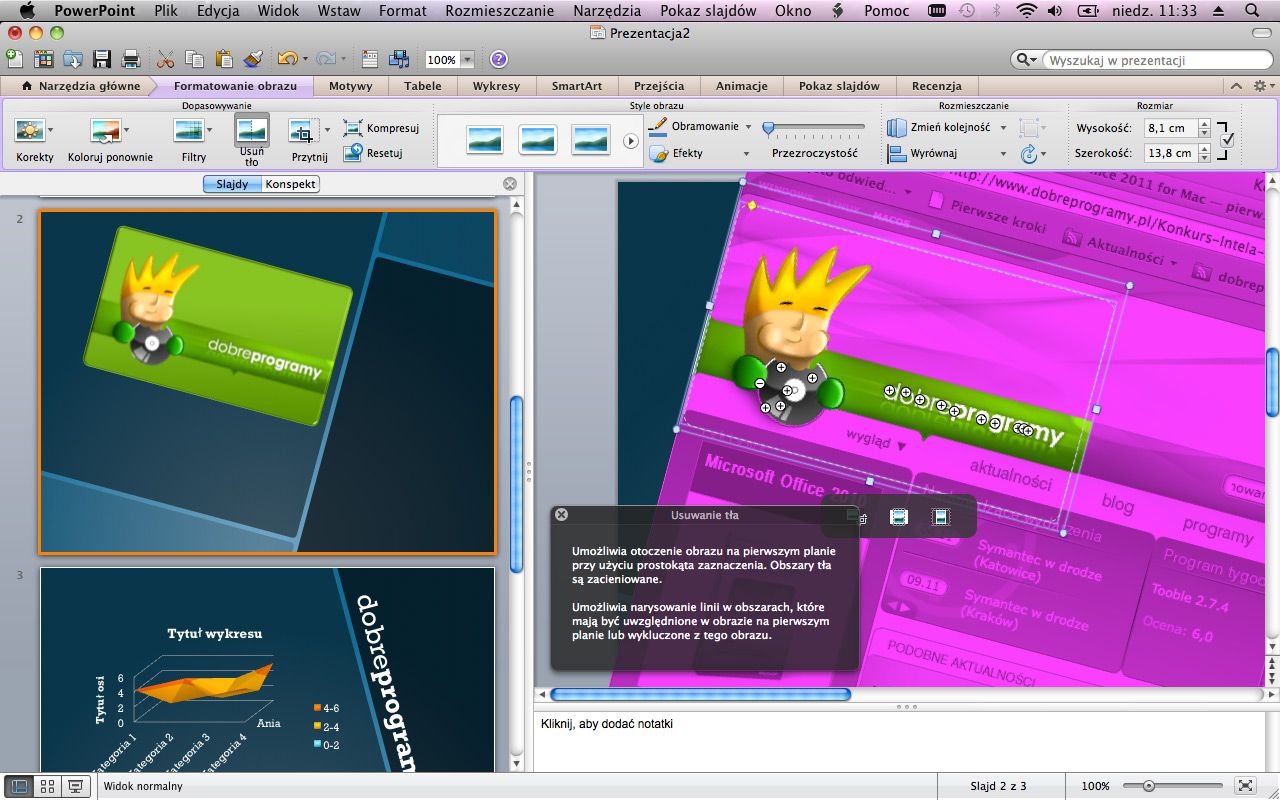
Task: Click the Kompresuj picture icon
Action: [x=353, y=128]
